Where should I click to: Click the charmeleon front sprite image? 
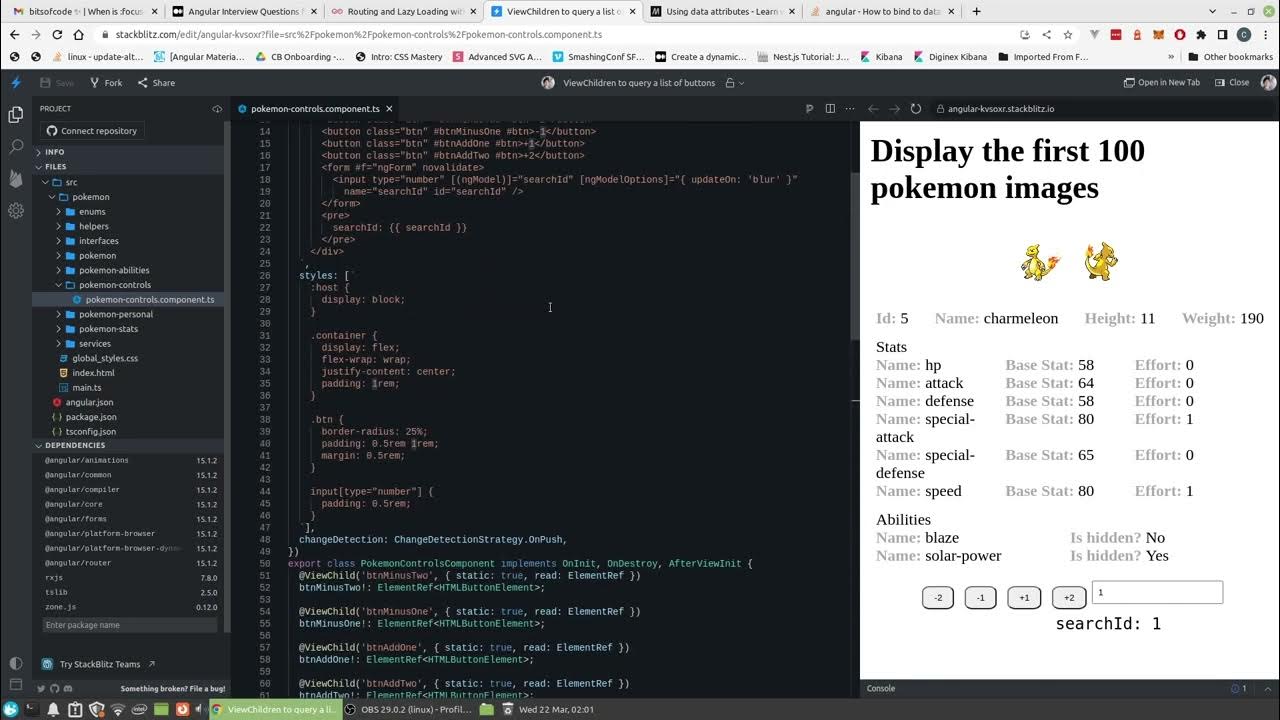(x=1040, y=262)
